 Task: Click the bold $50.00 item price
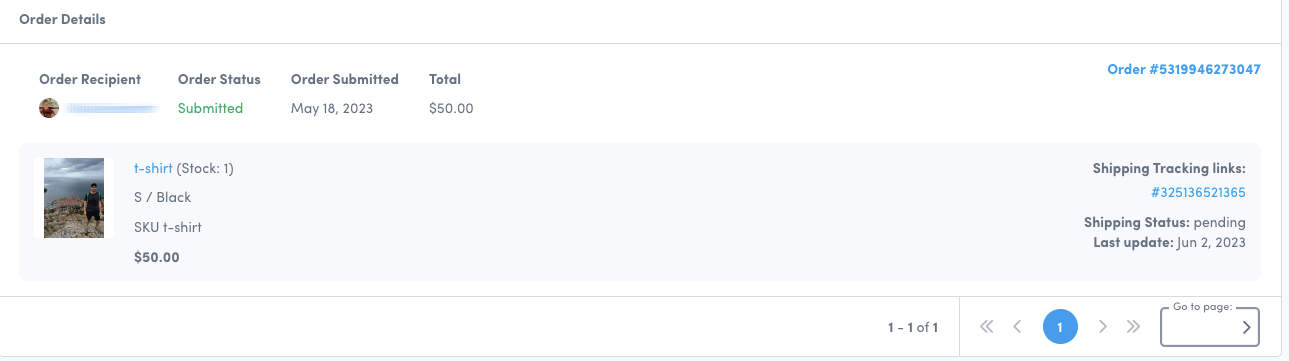tap(157, 257)
